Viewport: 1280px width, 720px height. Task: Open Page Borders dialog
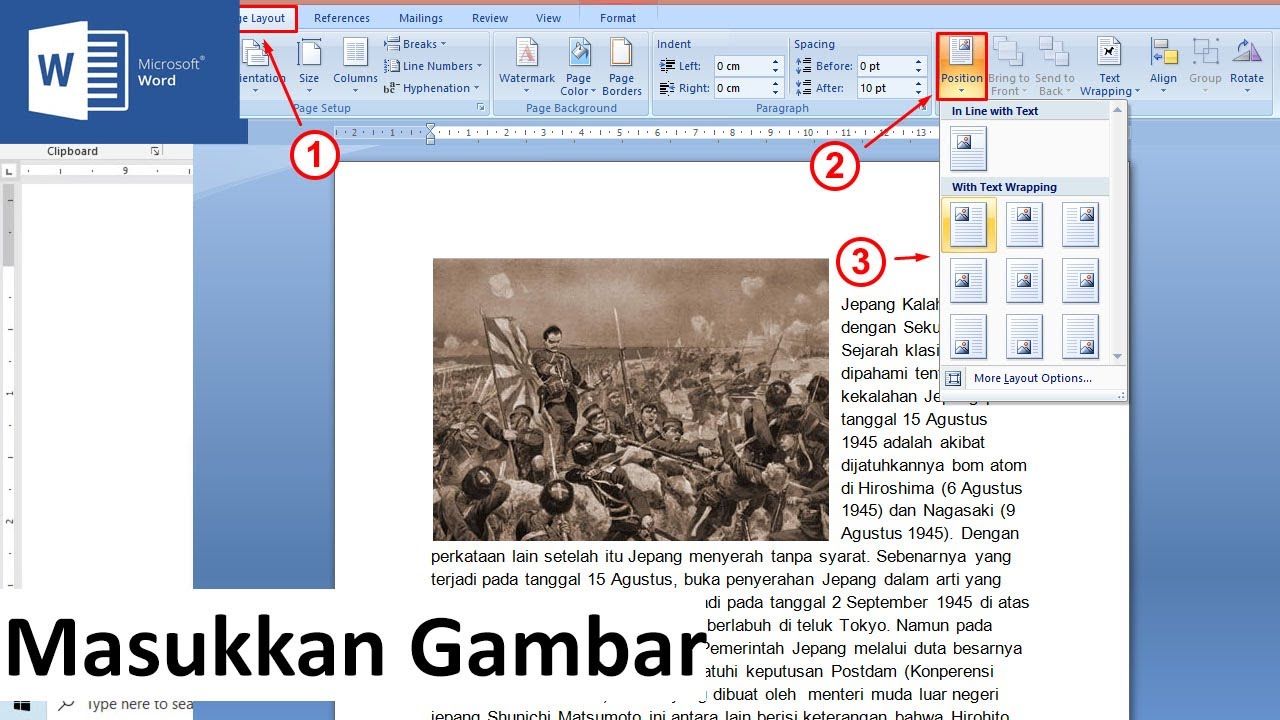(x=622, y=66)
